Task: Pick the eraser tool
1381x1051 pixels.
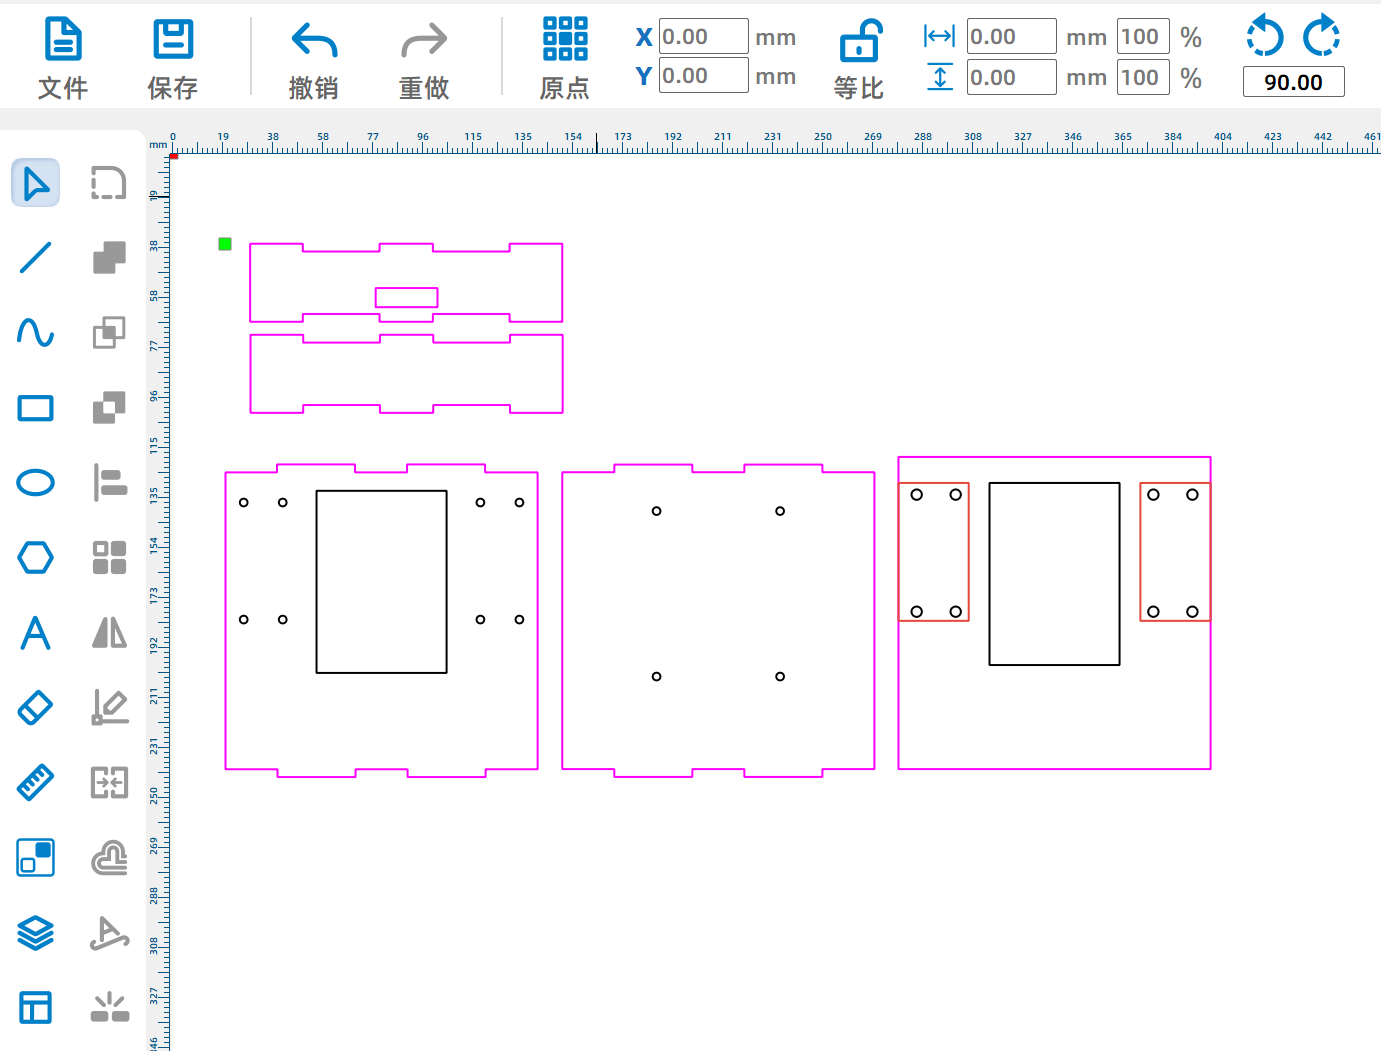Action: coord(35,708)
